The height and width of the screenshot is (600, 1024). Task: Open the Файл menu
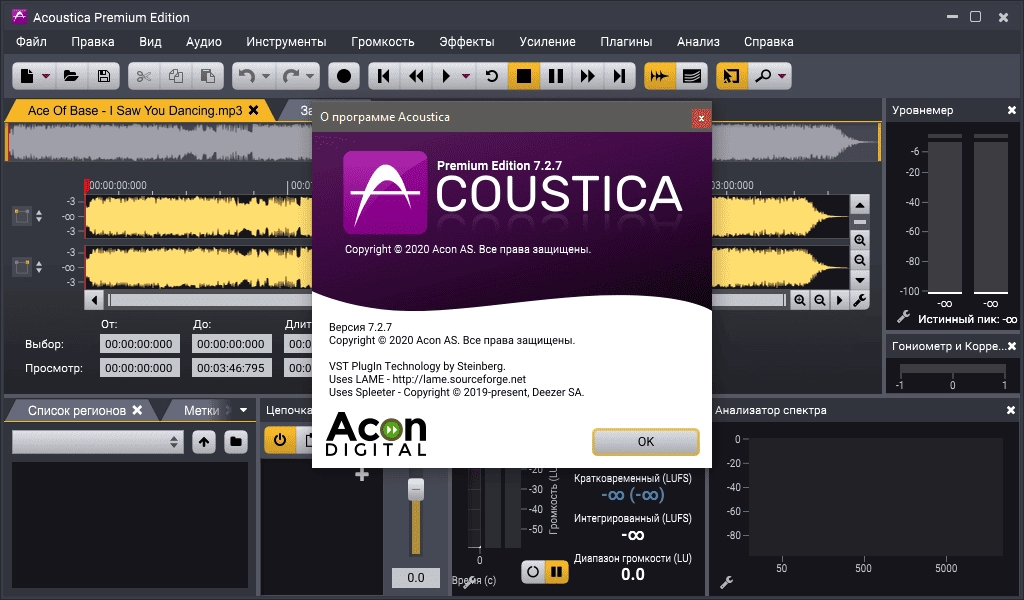coord(31,42)
